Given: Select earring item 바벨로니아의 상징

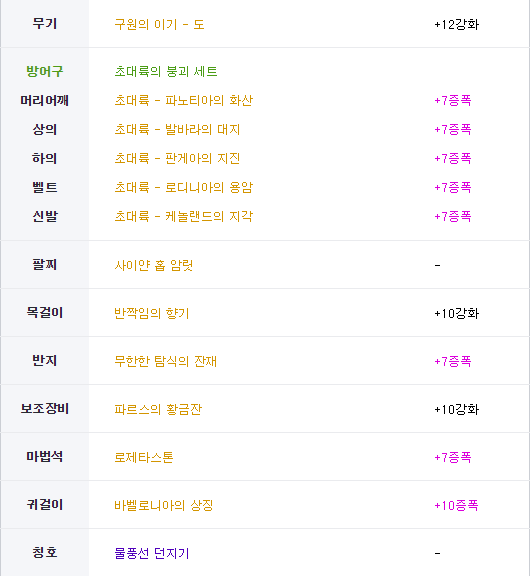Looking at the screenshot, I should [163, 505].
